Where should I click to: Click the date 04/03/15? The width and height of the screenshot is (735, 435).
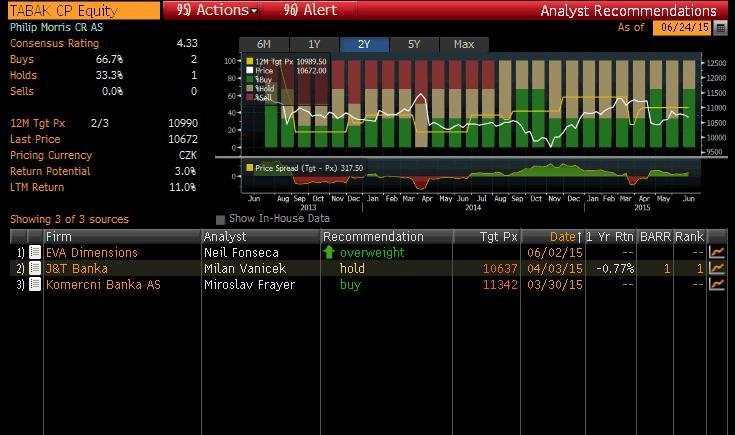555,269
